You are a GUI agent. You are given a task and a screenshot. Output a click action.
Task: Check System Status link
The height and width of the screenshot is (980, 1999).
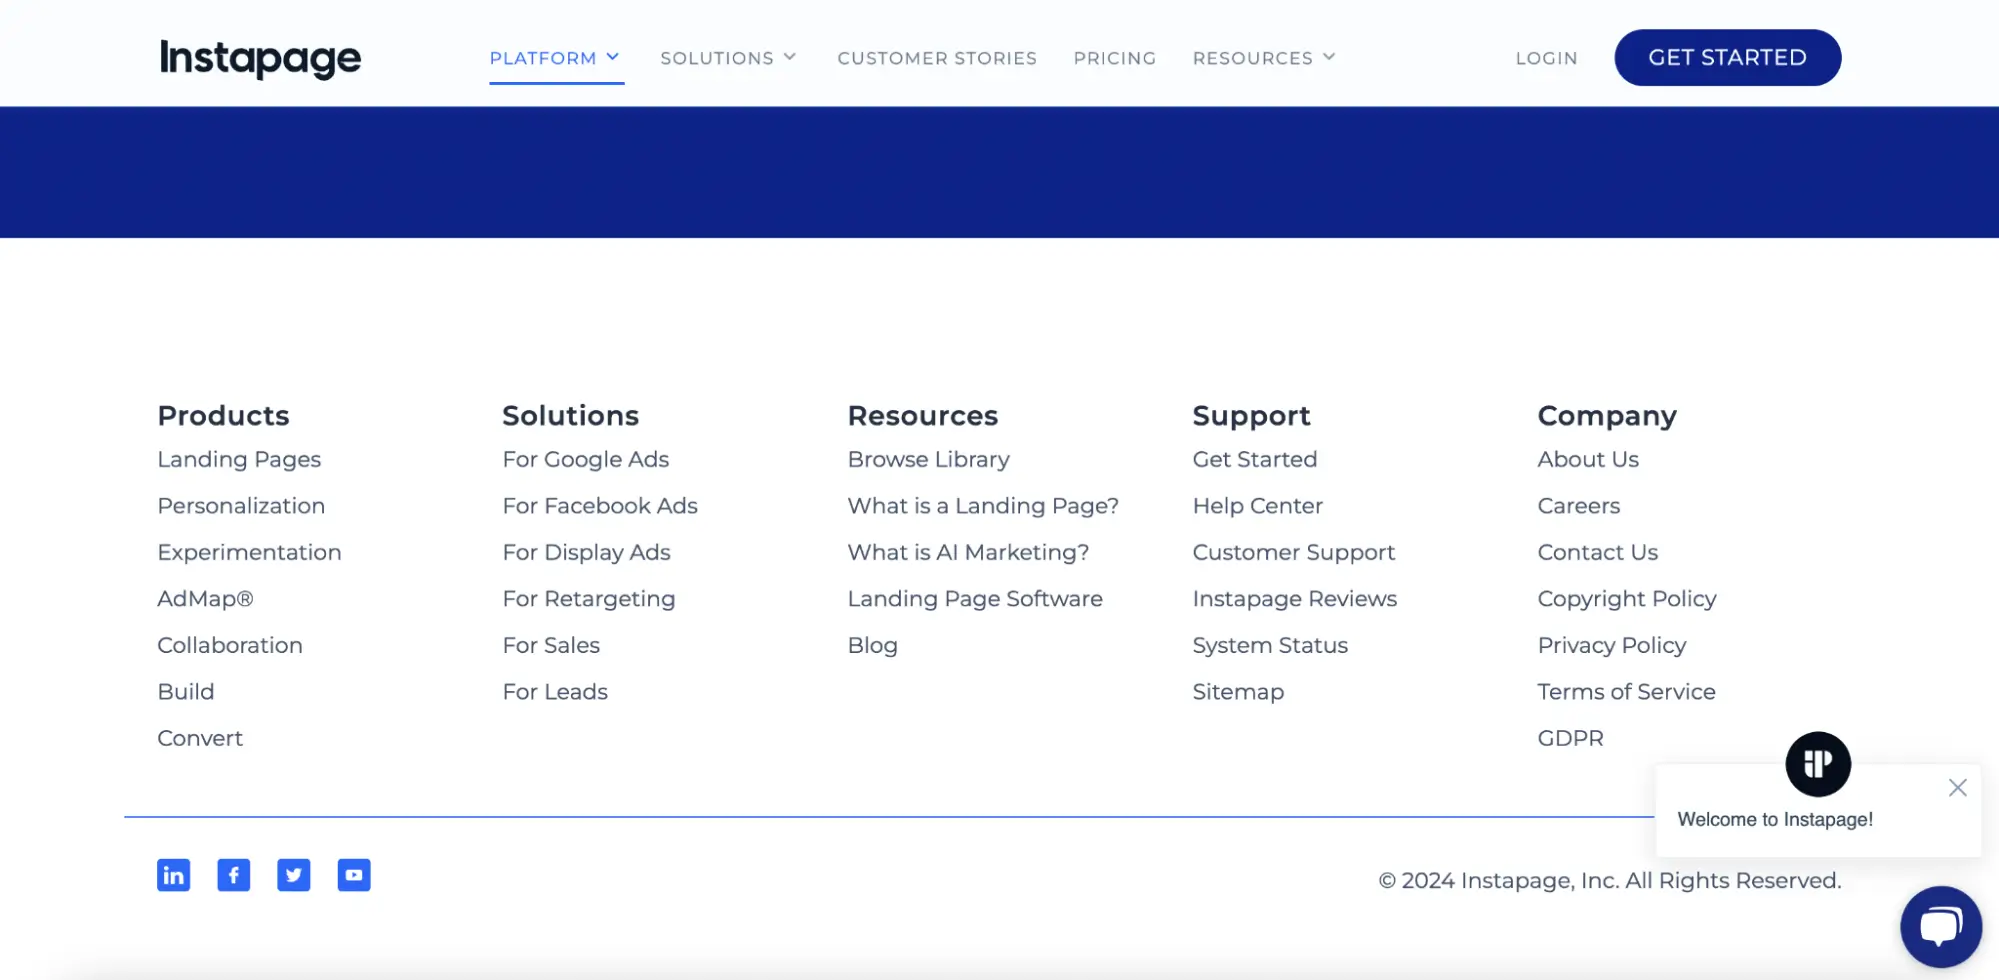(x=1270, y=645)
